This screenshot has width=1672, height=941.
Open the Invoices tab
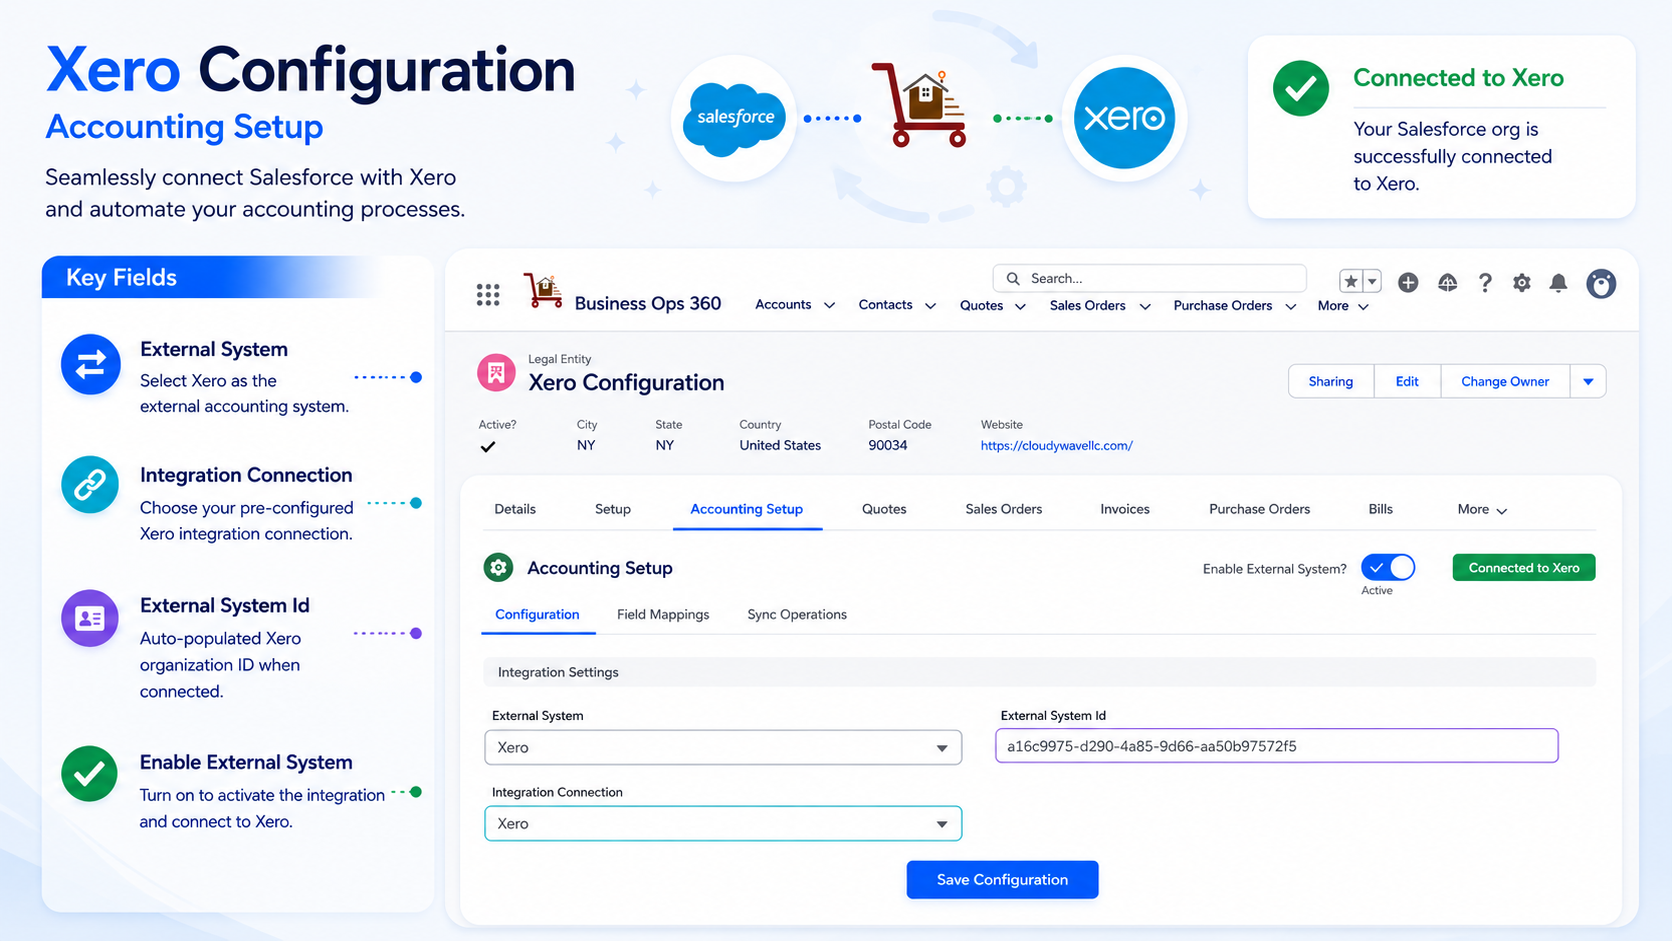[1125, 509]
